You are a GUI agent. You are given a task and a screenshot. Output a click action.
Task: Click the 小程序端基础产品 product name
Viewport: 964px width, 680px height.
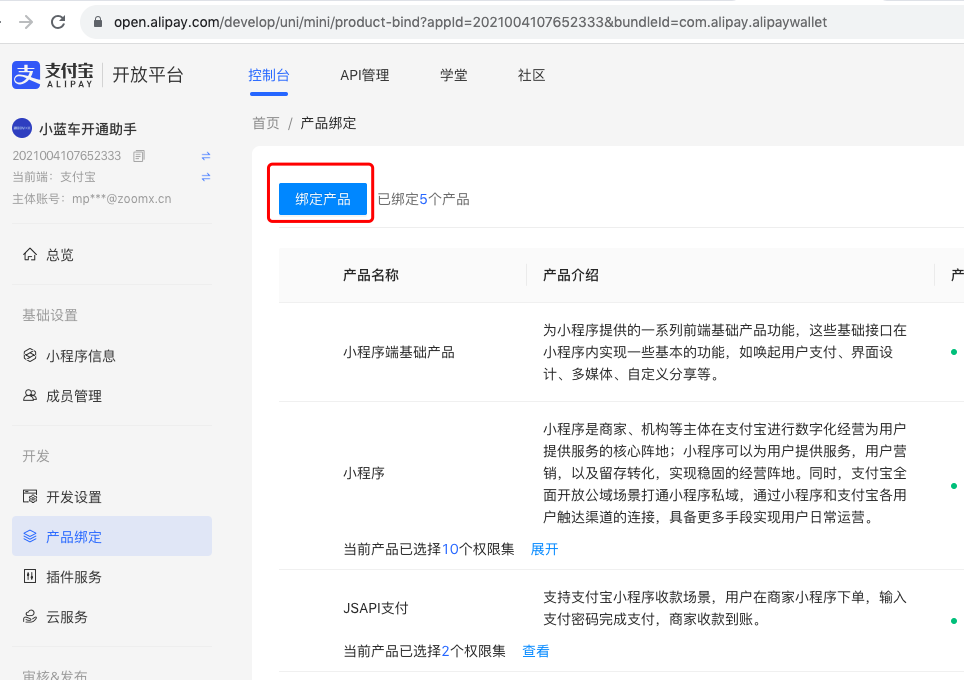[398, 352]
